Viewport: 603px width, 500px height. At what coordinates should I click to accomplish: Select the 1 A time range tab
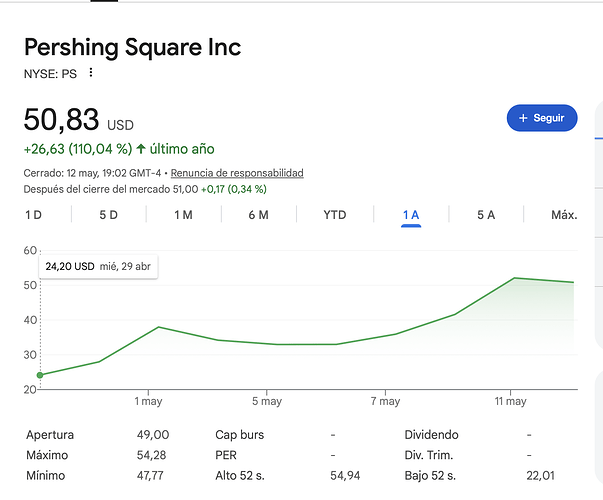tap(411, 215)
